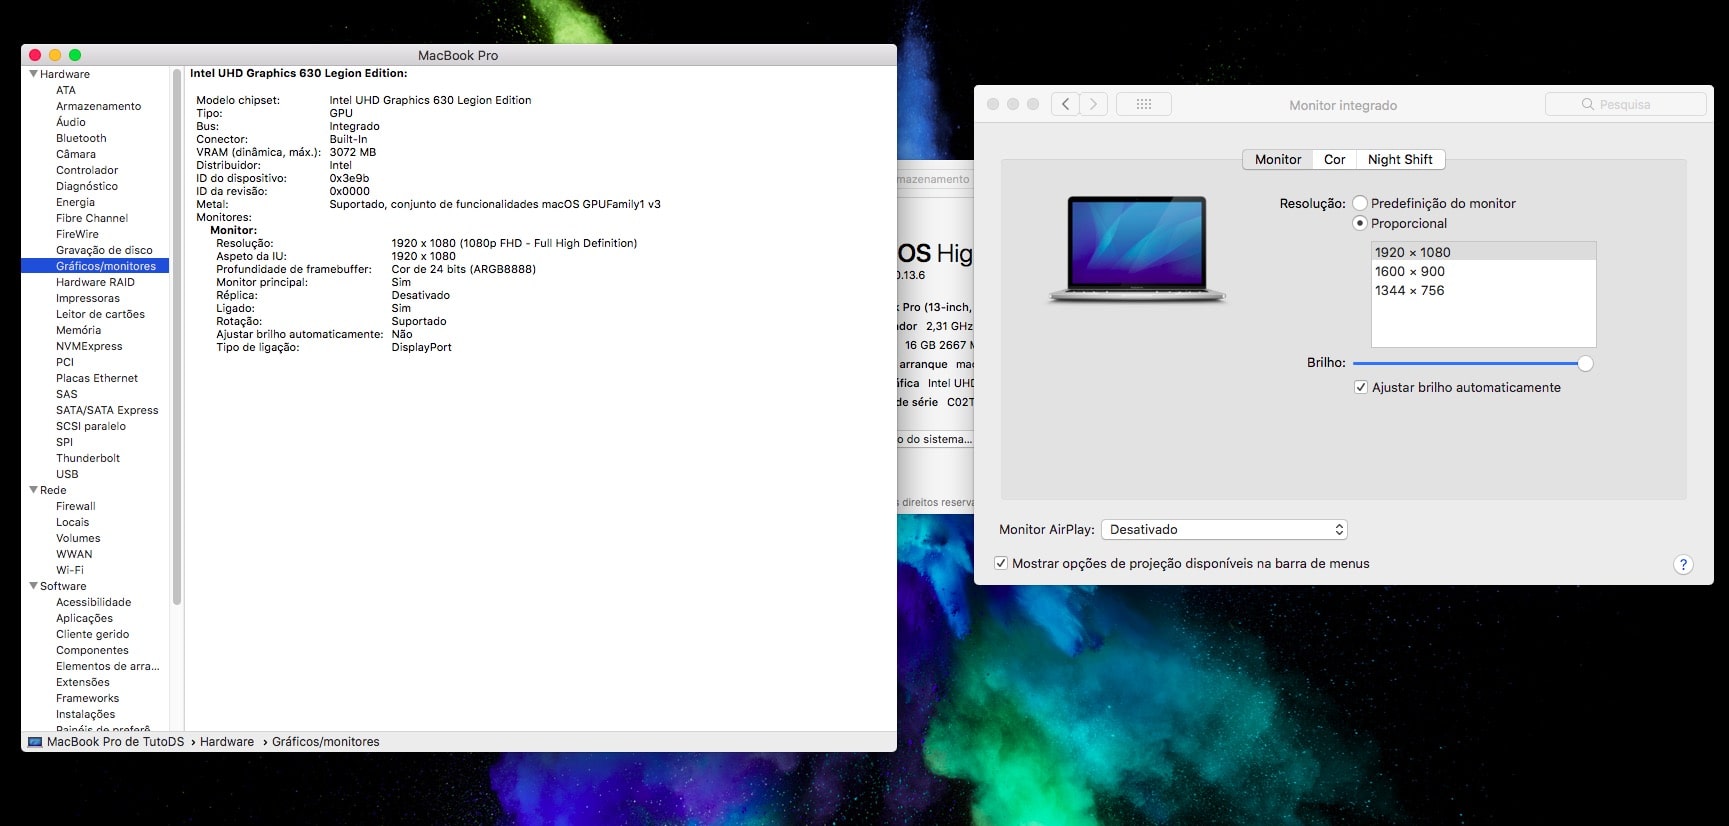
Task: Switch to the Monitor tab
Action: point(1278,159)
